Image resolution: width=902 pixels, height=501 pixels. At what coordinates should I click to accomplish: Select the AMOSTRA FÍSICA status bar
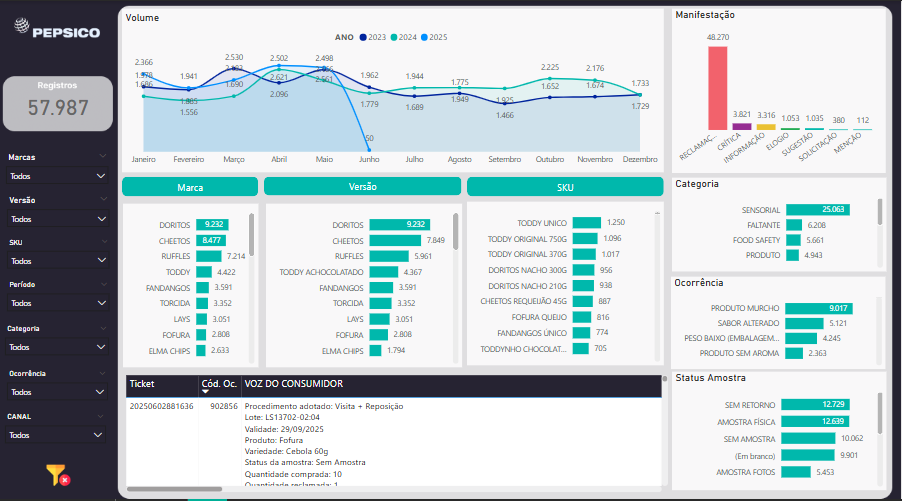click(x=815, y=421)
